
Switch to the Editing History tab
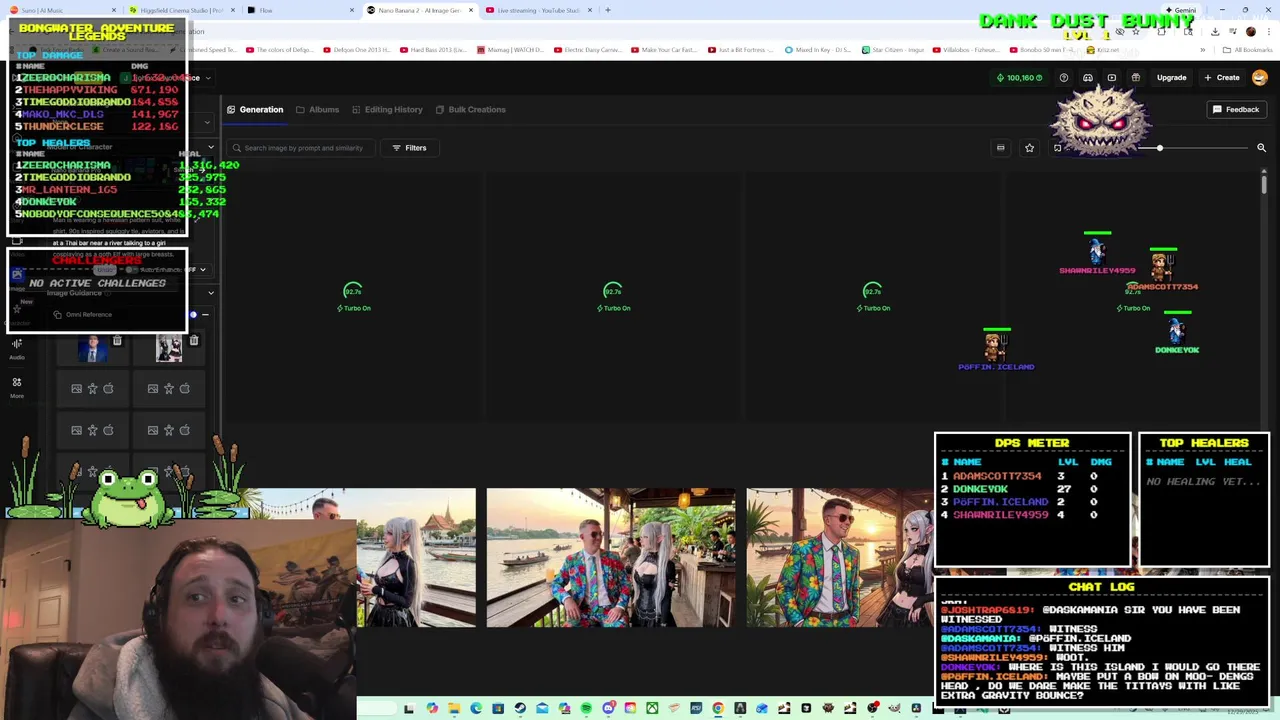click(387, 109)
